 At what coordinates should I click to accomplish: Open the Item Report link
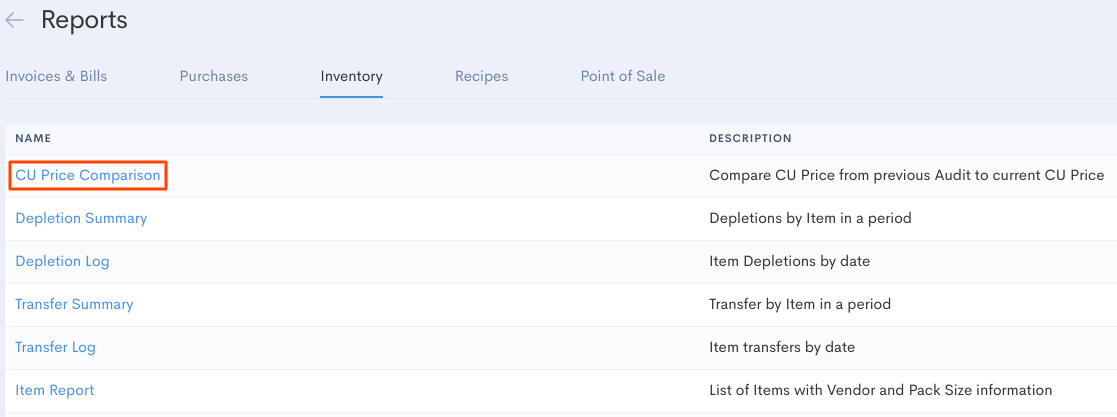(55, 390)
